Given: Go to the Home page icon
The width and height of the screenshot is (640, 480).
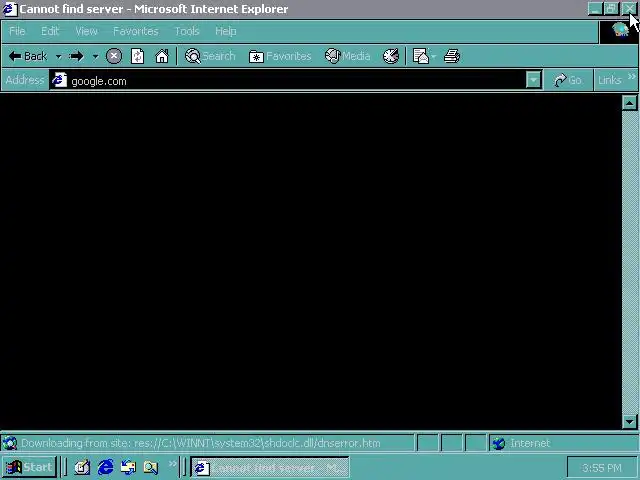Looking at the screenshot, I should tap(162, 56).
